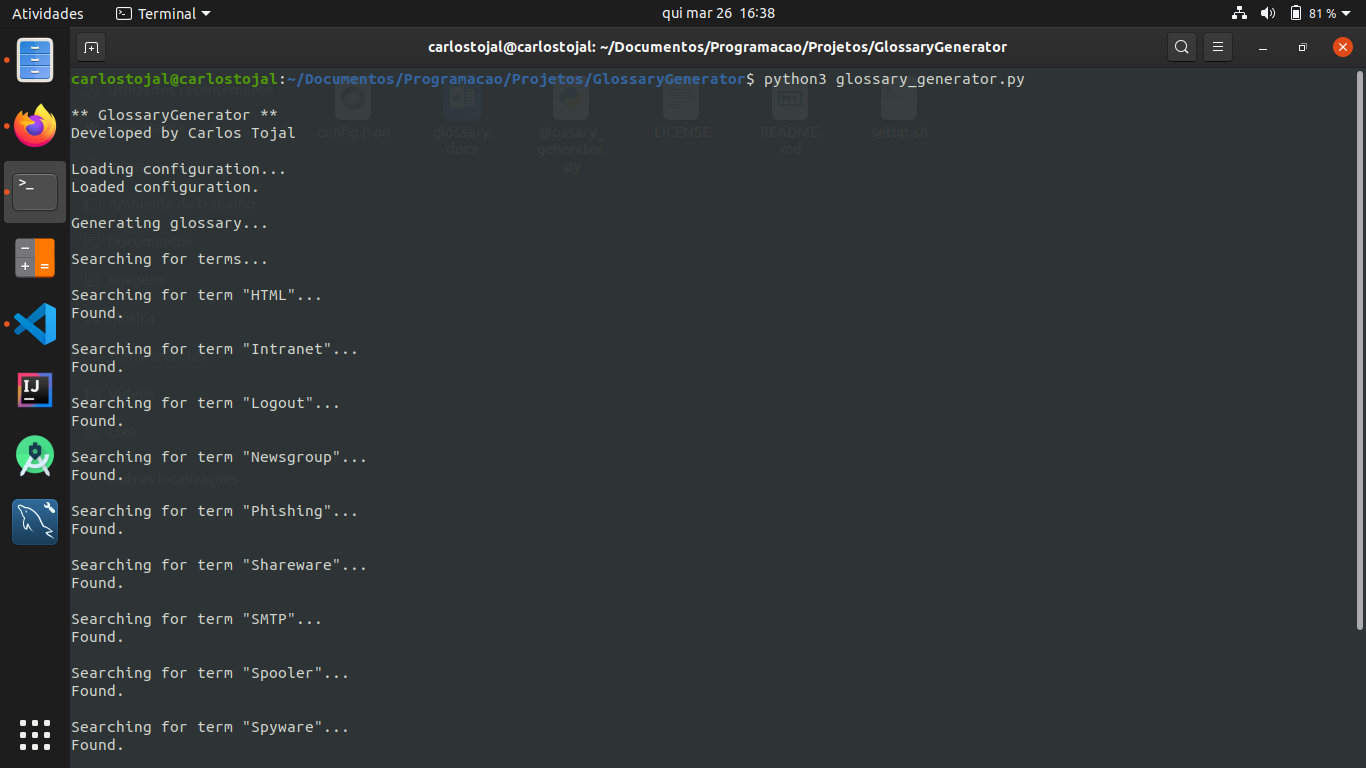Screen dimensions: 1366x768
Task: Click the line 'Searching for term "Spooler"...'
Action: click(x=210, y=673)
